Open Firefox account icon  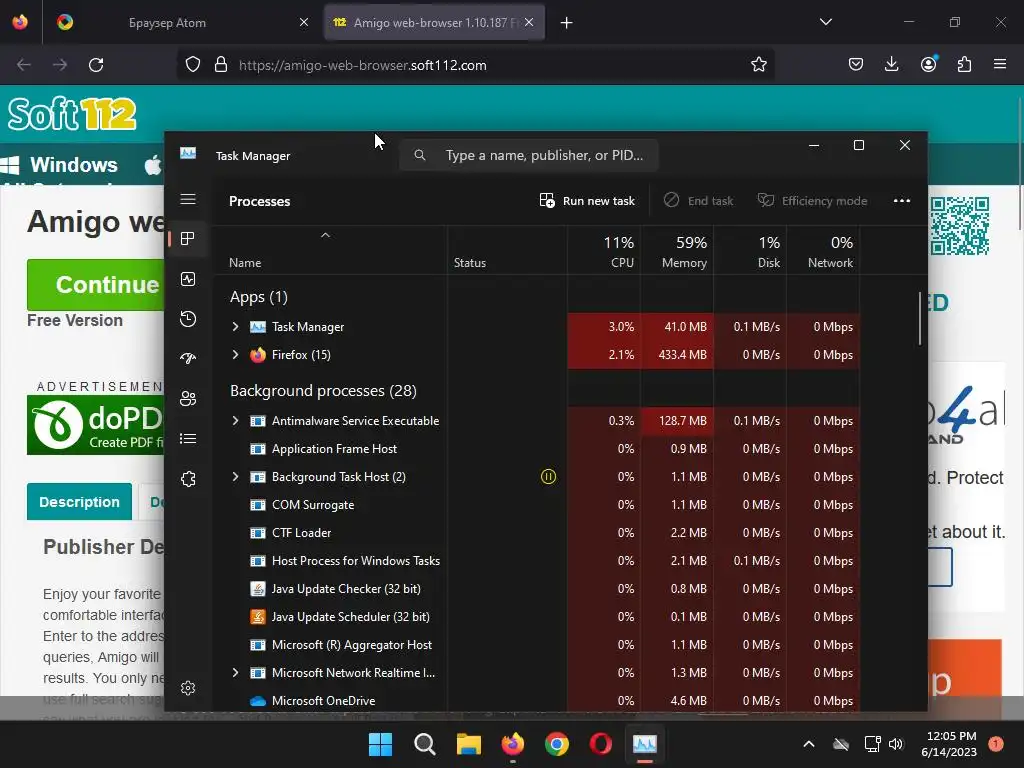tap(928, 64)
